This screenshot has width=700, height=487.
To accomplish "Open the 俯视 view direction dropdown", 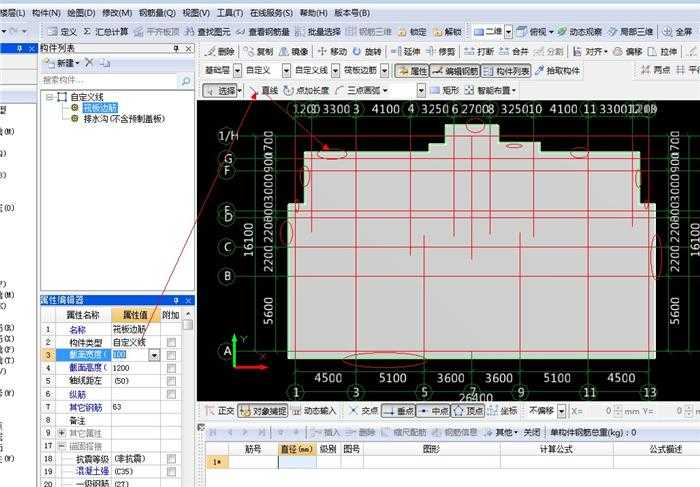I will point(551,32).
